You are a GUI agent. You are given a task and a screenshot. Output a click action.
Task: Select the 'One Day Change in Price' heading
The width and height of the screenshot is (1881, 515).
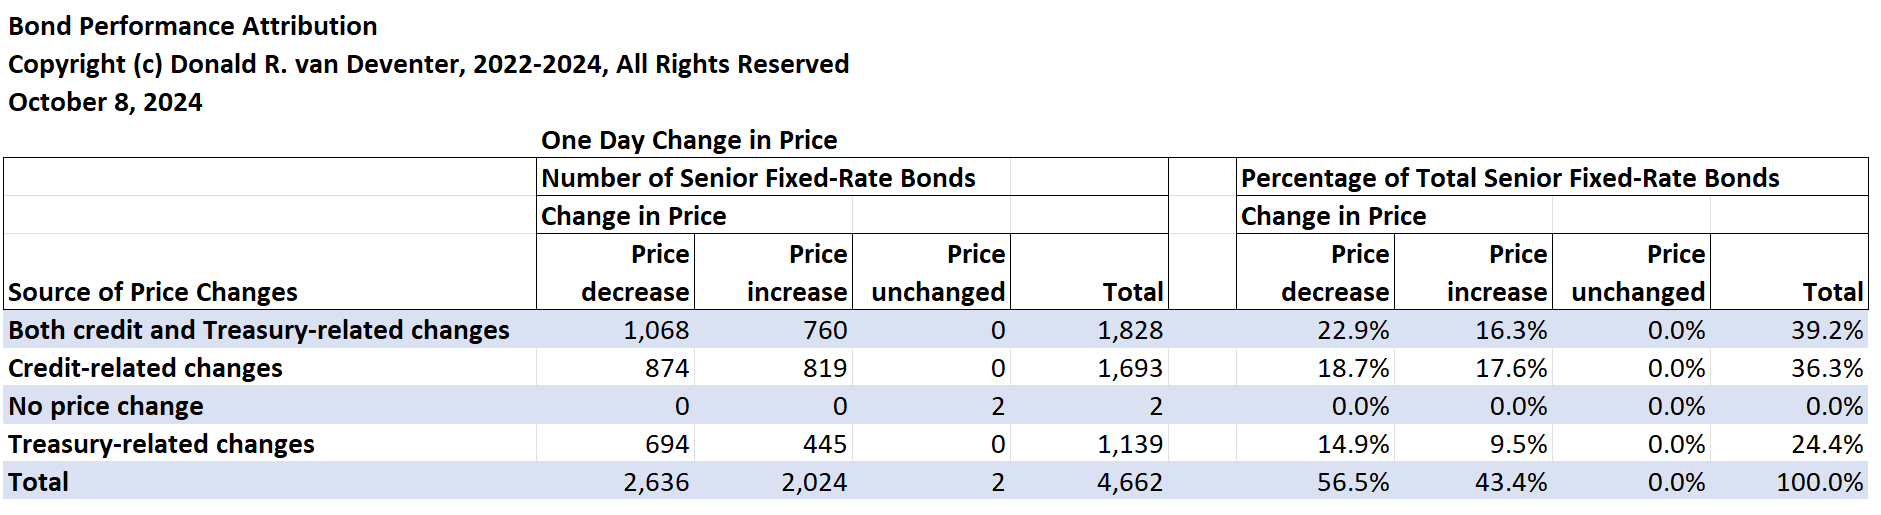(689, 140)
